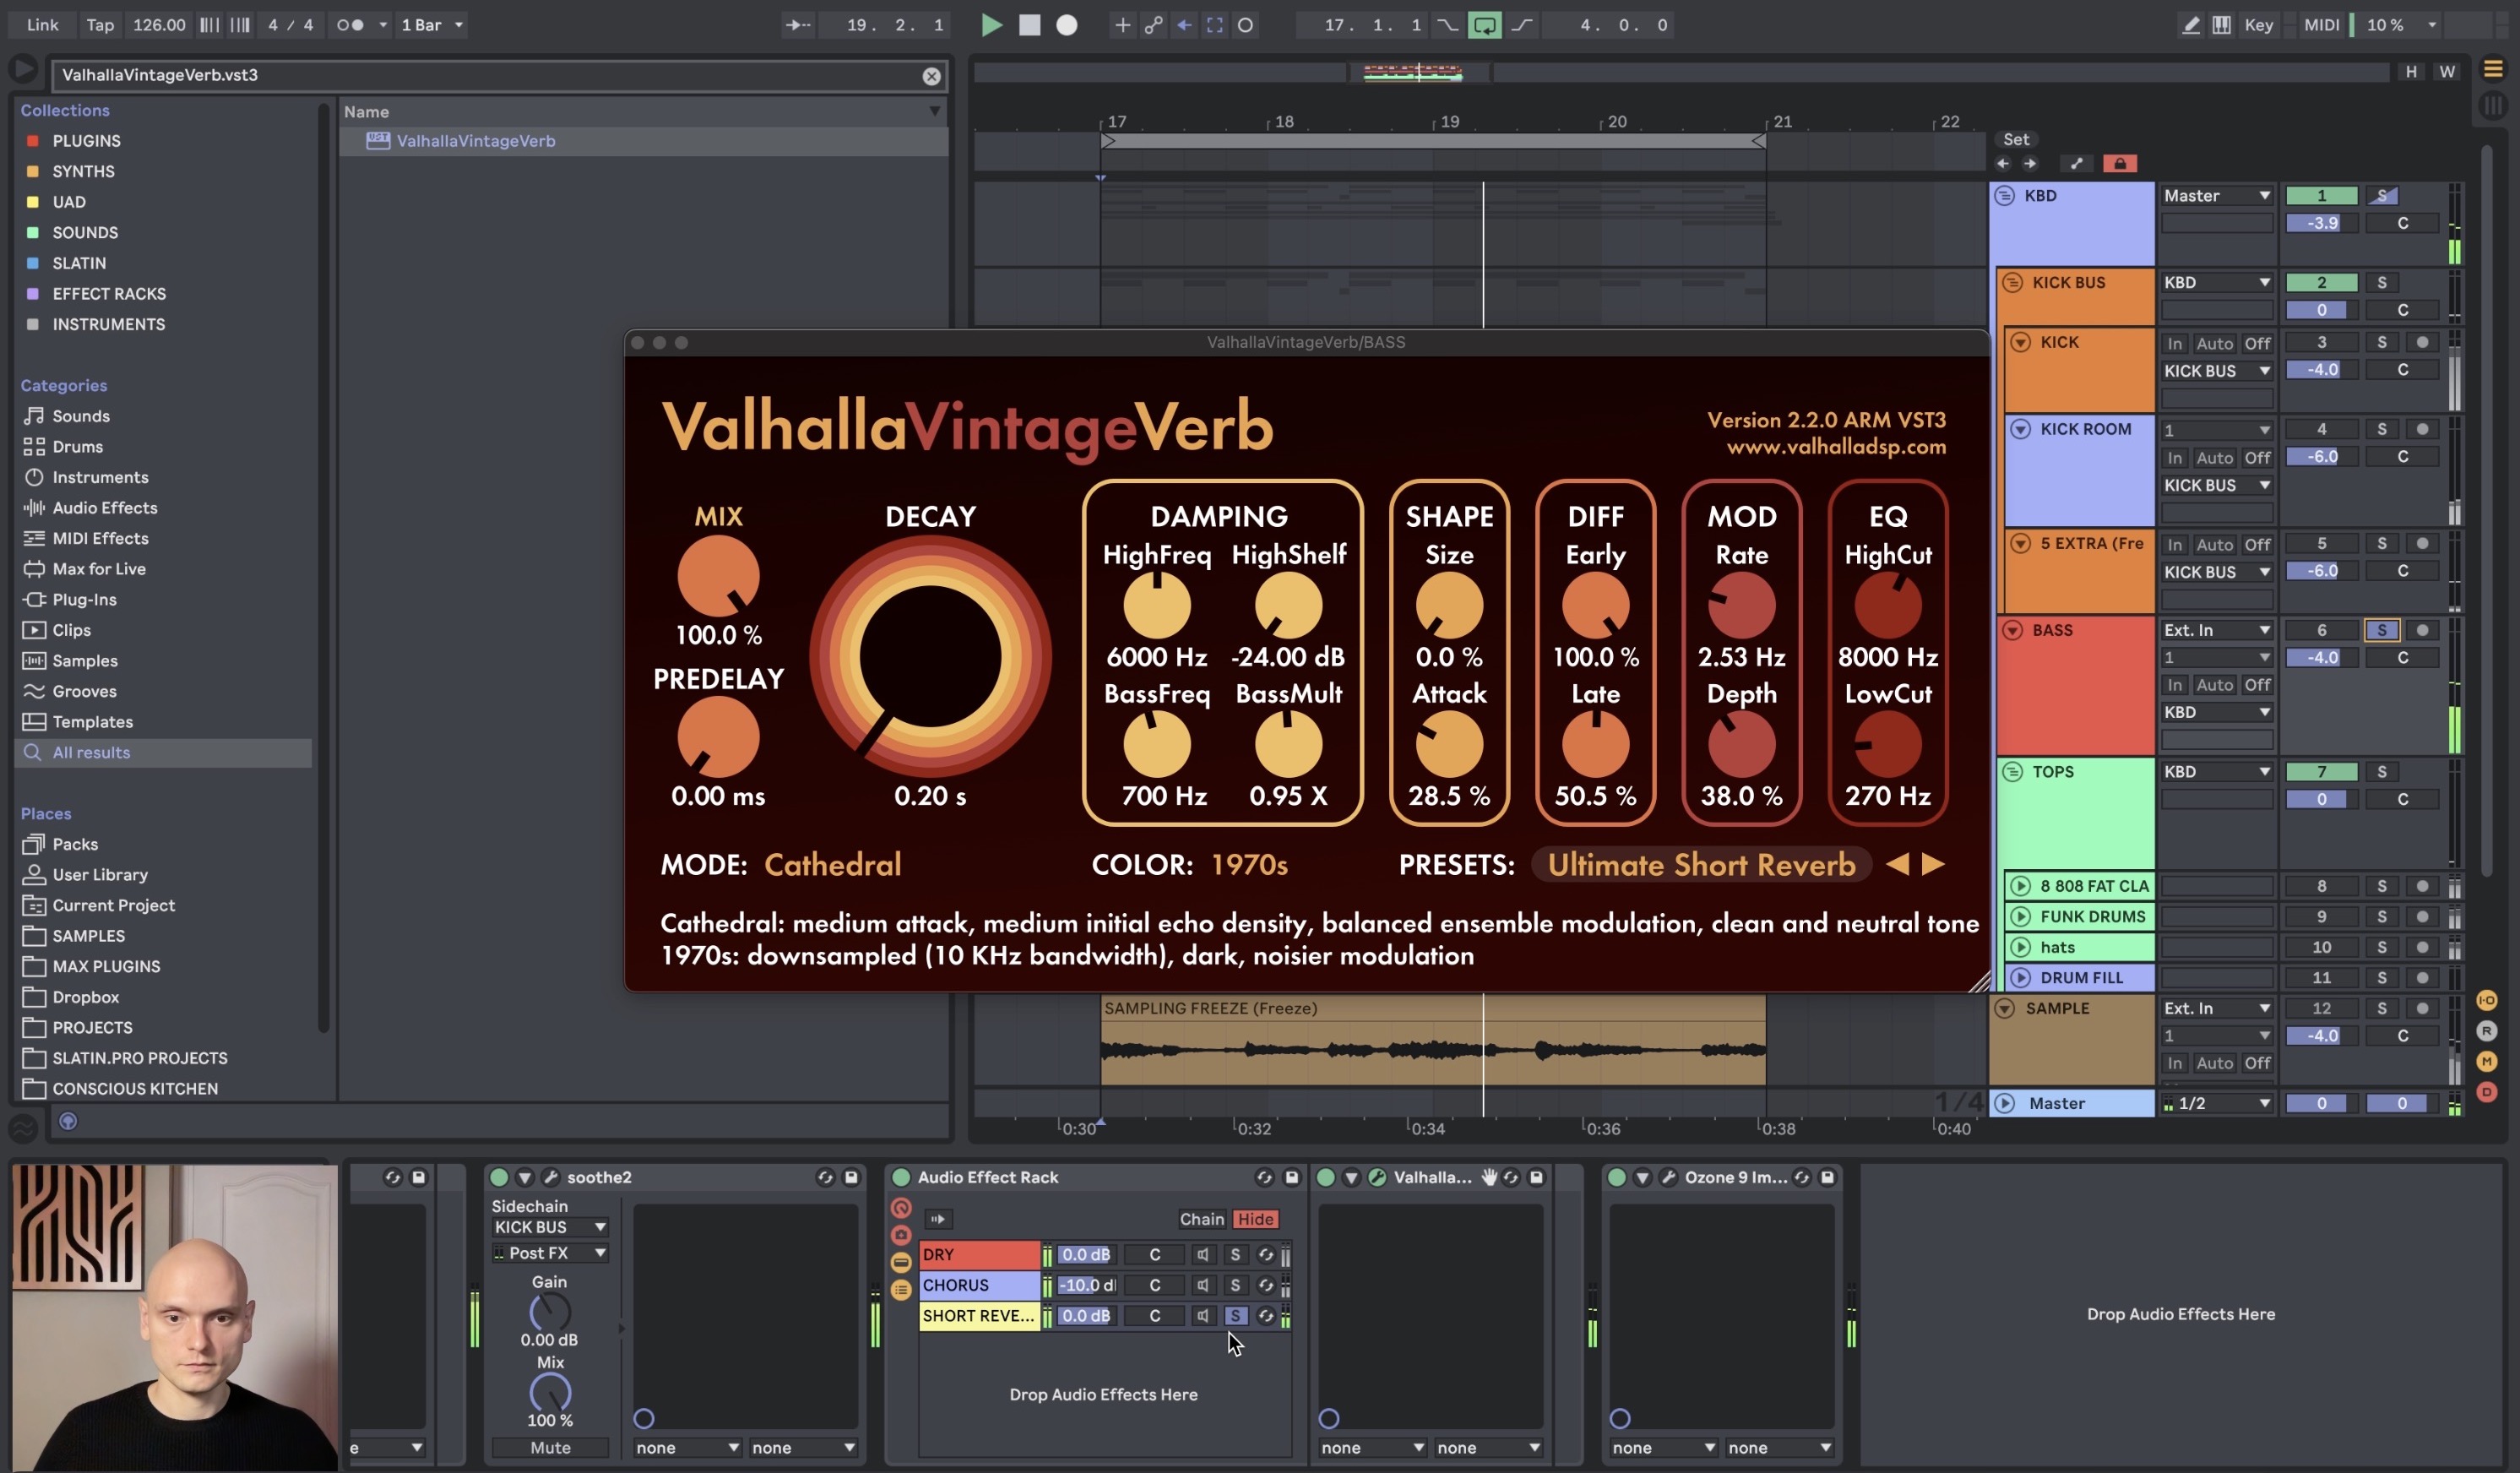Click the Cathedral MODE selector
Screen dimensions: 2520x1473
(x=832, y=864)
